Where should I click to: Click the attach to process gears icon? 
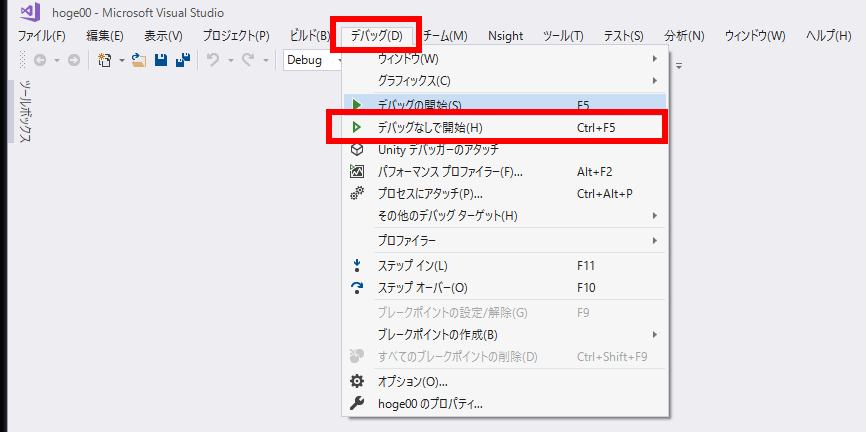pyautogui.click(x=357, y=194)
